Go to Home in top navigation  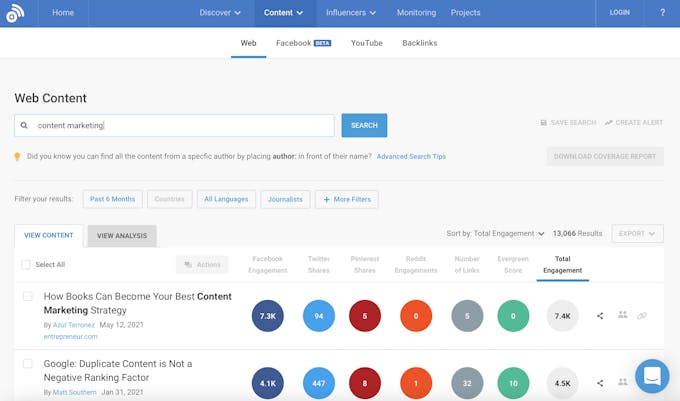pyautogui.click(x=63, y=13)
